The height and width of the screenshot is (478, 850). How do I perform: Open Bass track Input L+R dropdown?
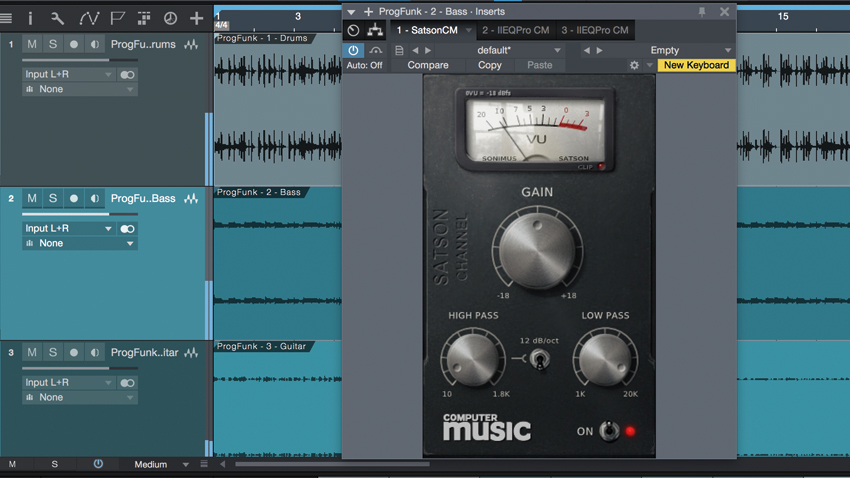[69, 228]
